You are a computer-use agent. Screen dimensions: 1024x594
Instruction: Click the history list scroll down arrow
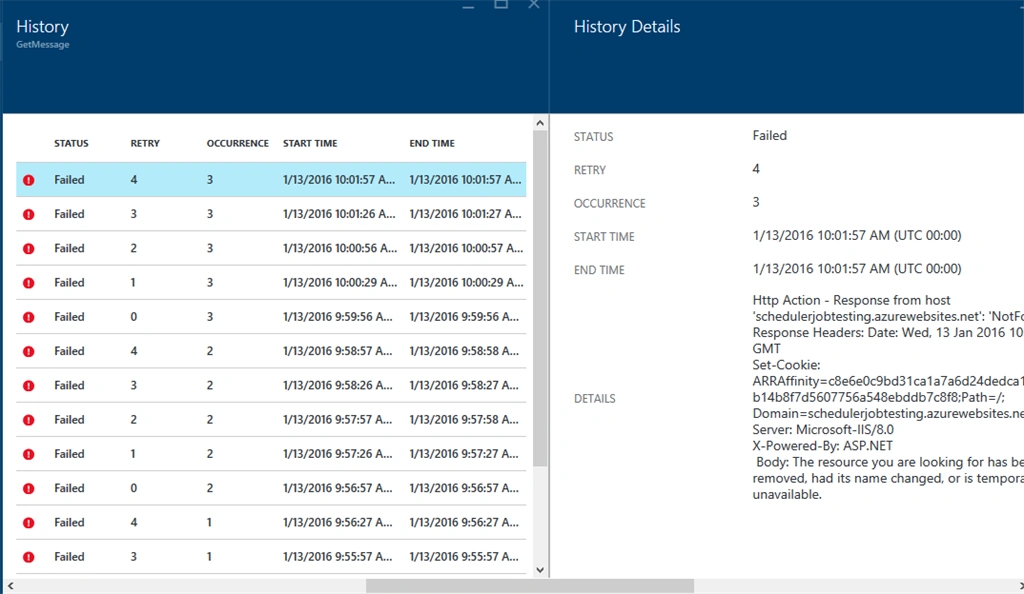click(540, 570)
